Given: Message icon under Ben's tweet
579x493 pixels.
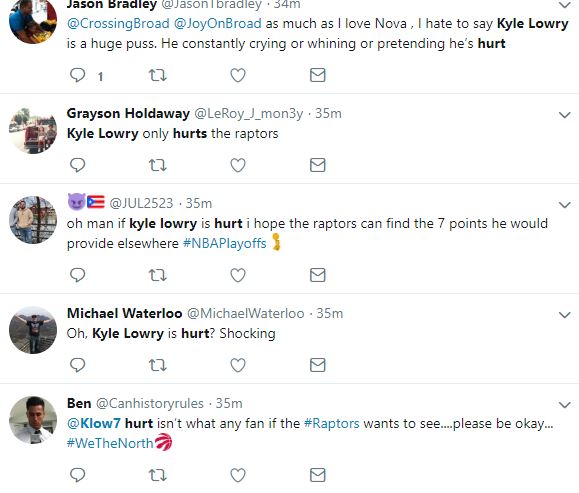Looking at the screenshot, I should point(318,475).
